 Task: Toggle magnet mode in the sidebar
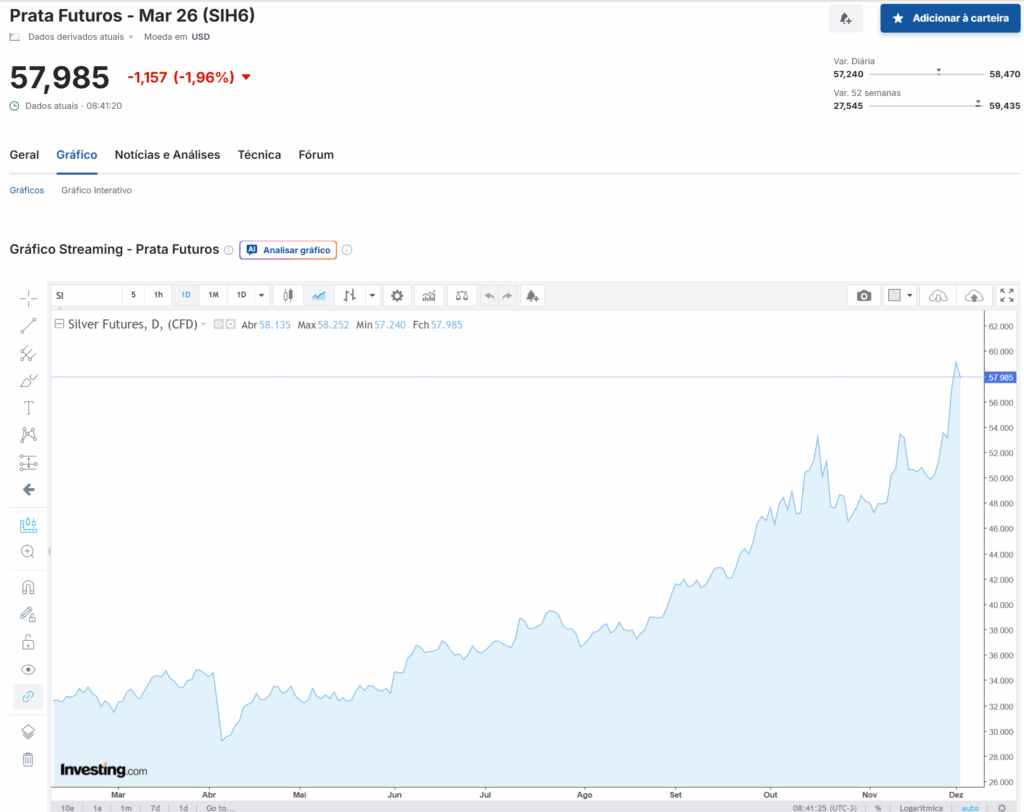28,588
